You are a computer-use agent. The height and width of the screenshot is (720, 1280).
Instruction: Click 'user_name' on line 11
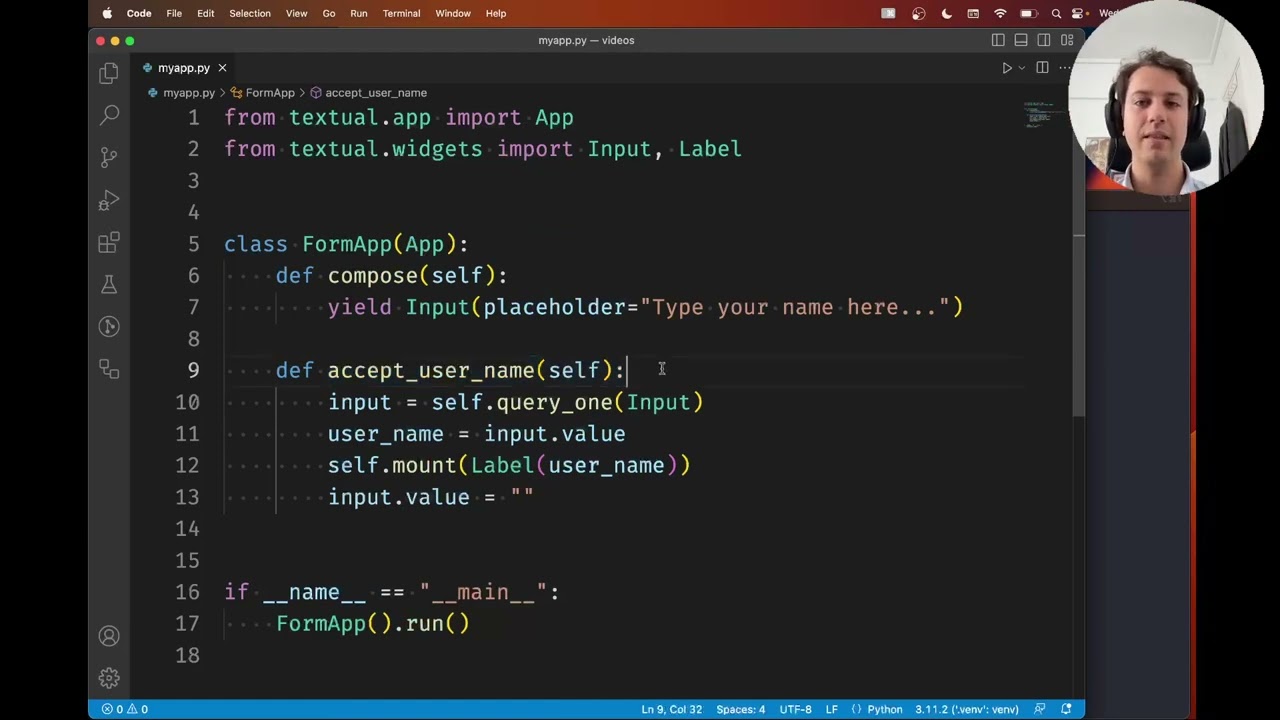386,434
